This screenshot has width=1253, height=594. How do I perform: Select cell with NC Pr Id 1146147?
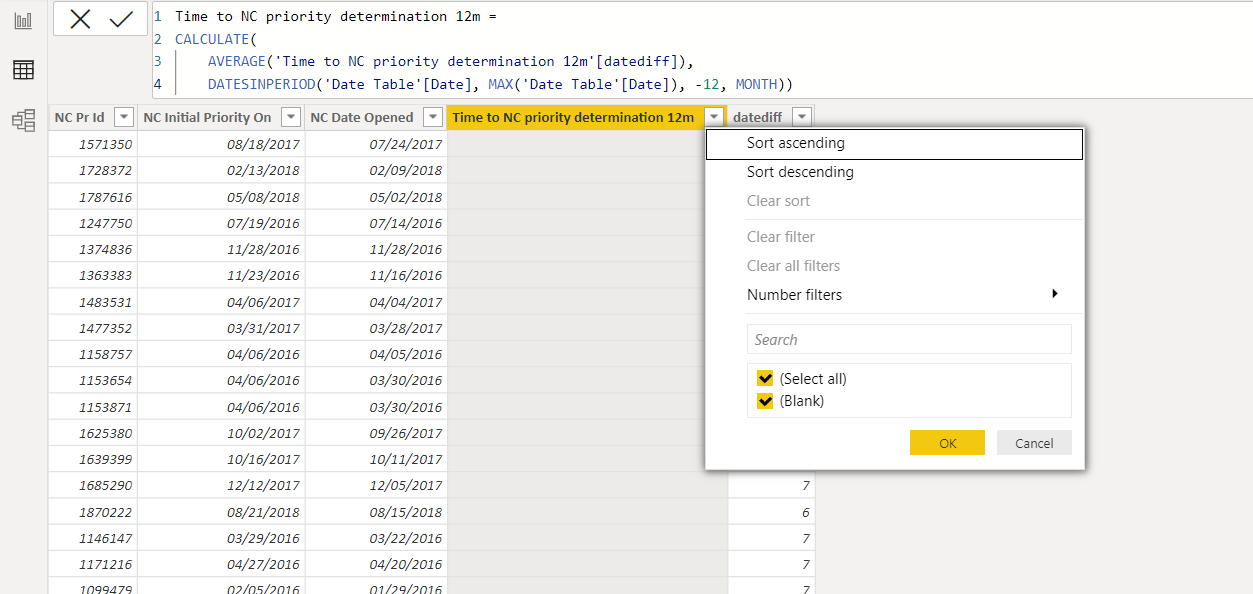click(93, 538)
